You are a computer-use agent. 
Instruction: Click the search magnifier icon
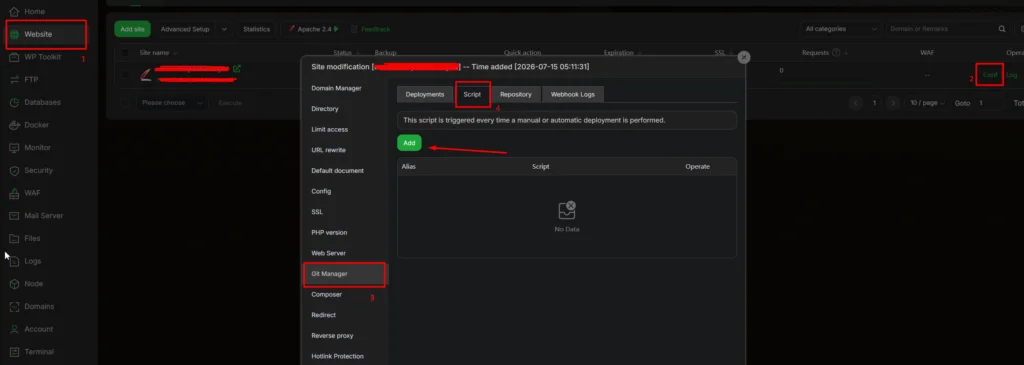[x=1002, y=29]
